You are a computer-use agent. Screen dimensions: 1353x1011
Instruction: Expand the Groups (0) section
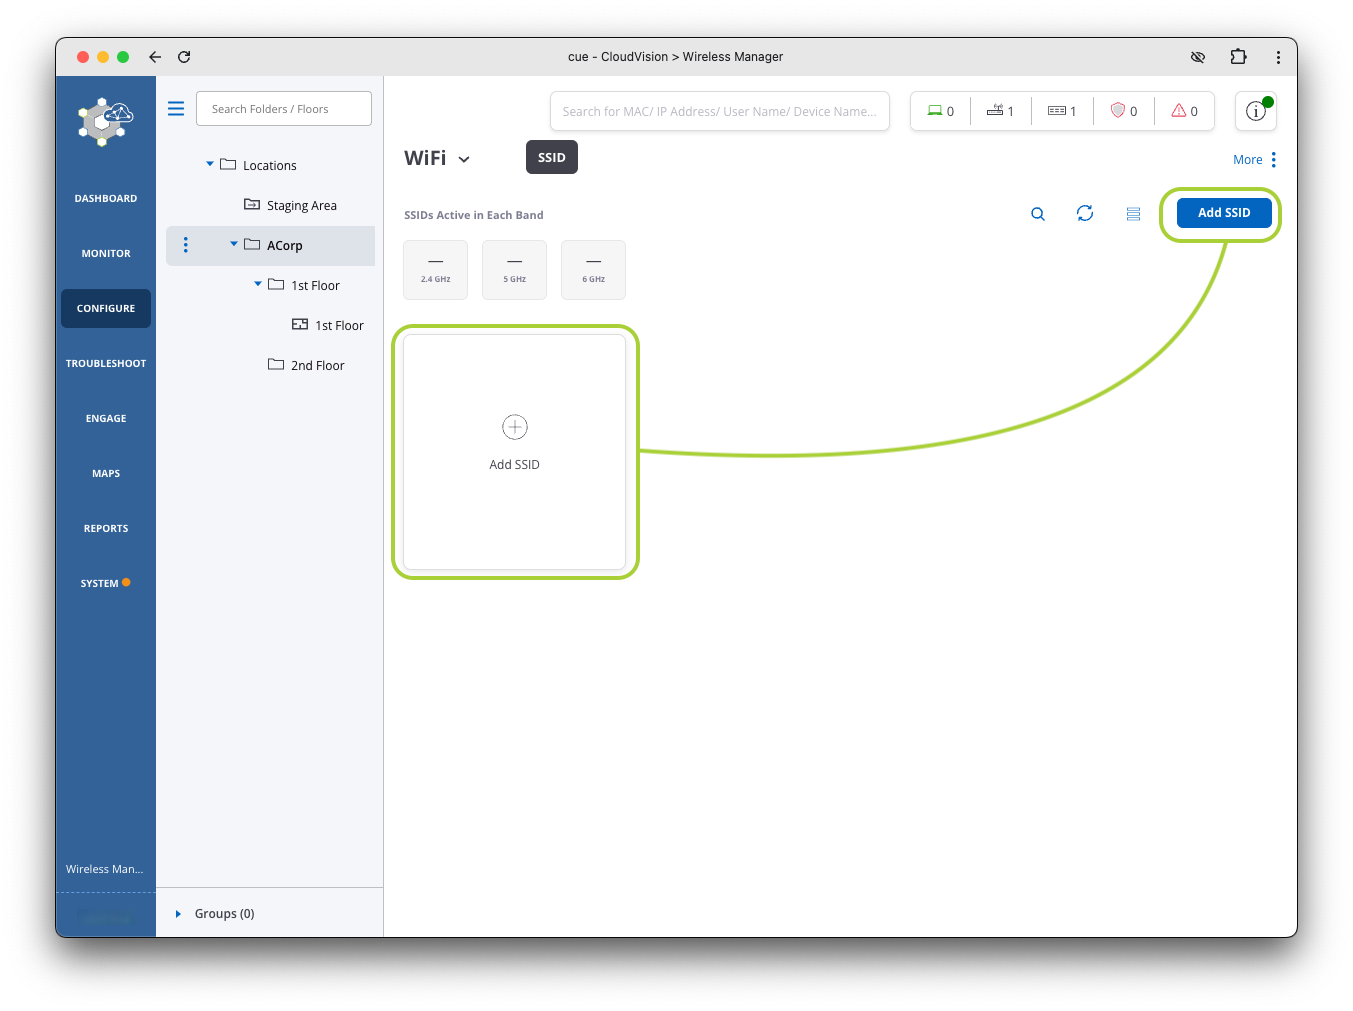click(x=178, y=914)
